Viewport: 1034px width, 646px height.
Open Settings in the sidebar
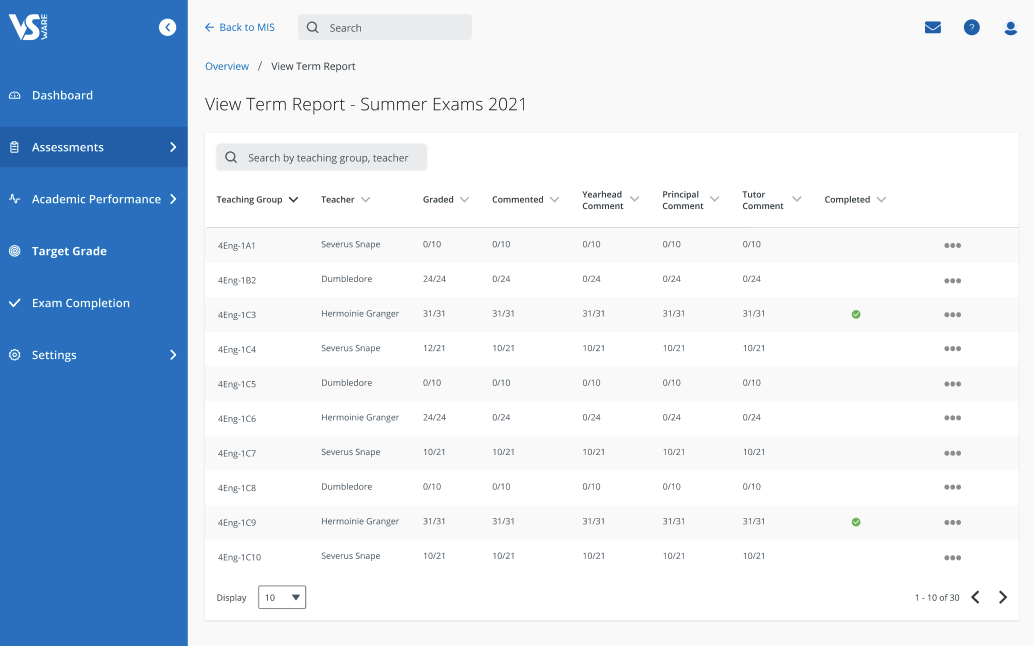click(94, 355)
